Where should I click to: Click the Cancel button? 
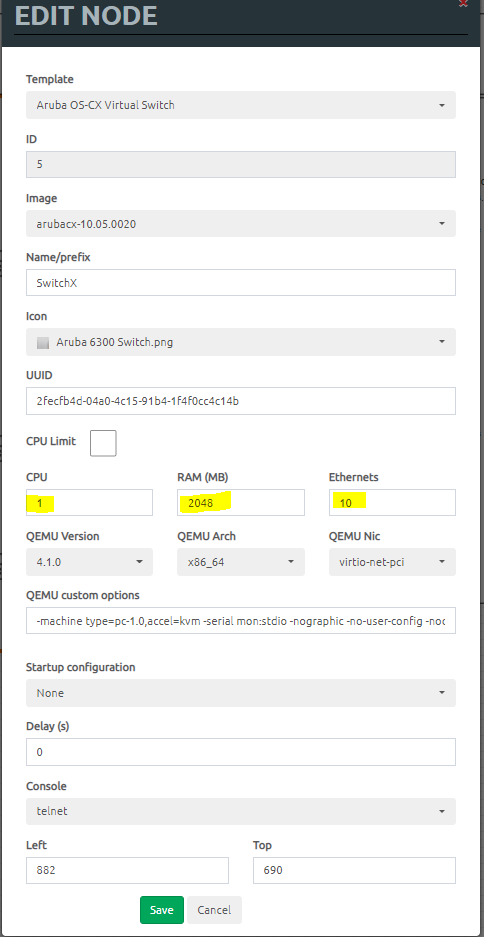click(214, 910)
